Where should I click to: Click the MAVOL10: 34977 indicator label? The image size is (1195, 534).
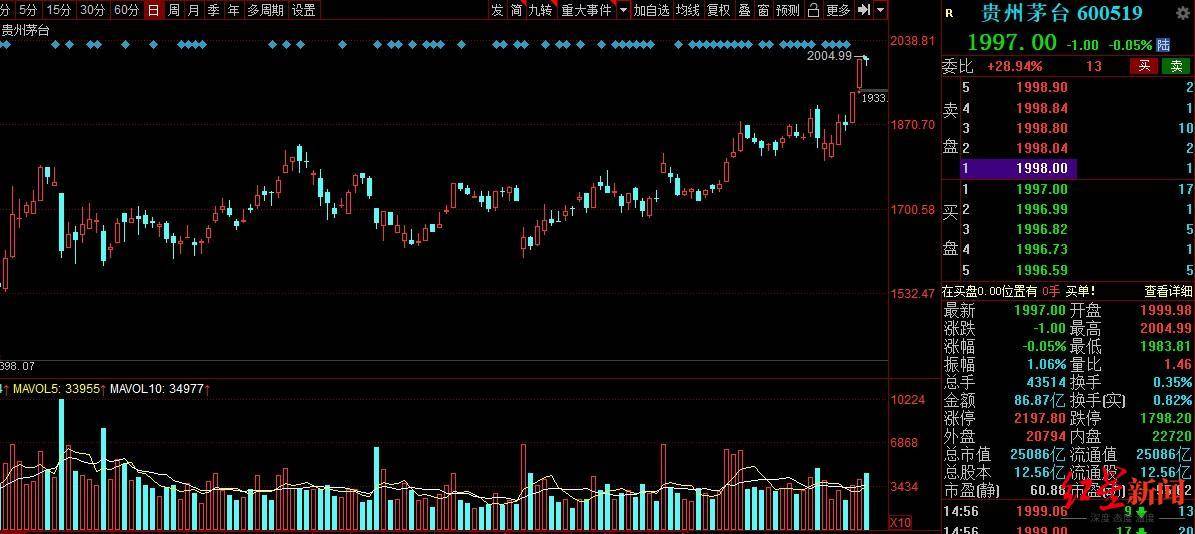(x=157, y=389)
